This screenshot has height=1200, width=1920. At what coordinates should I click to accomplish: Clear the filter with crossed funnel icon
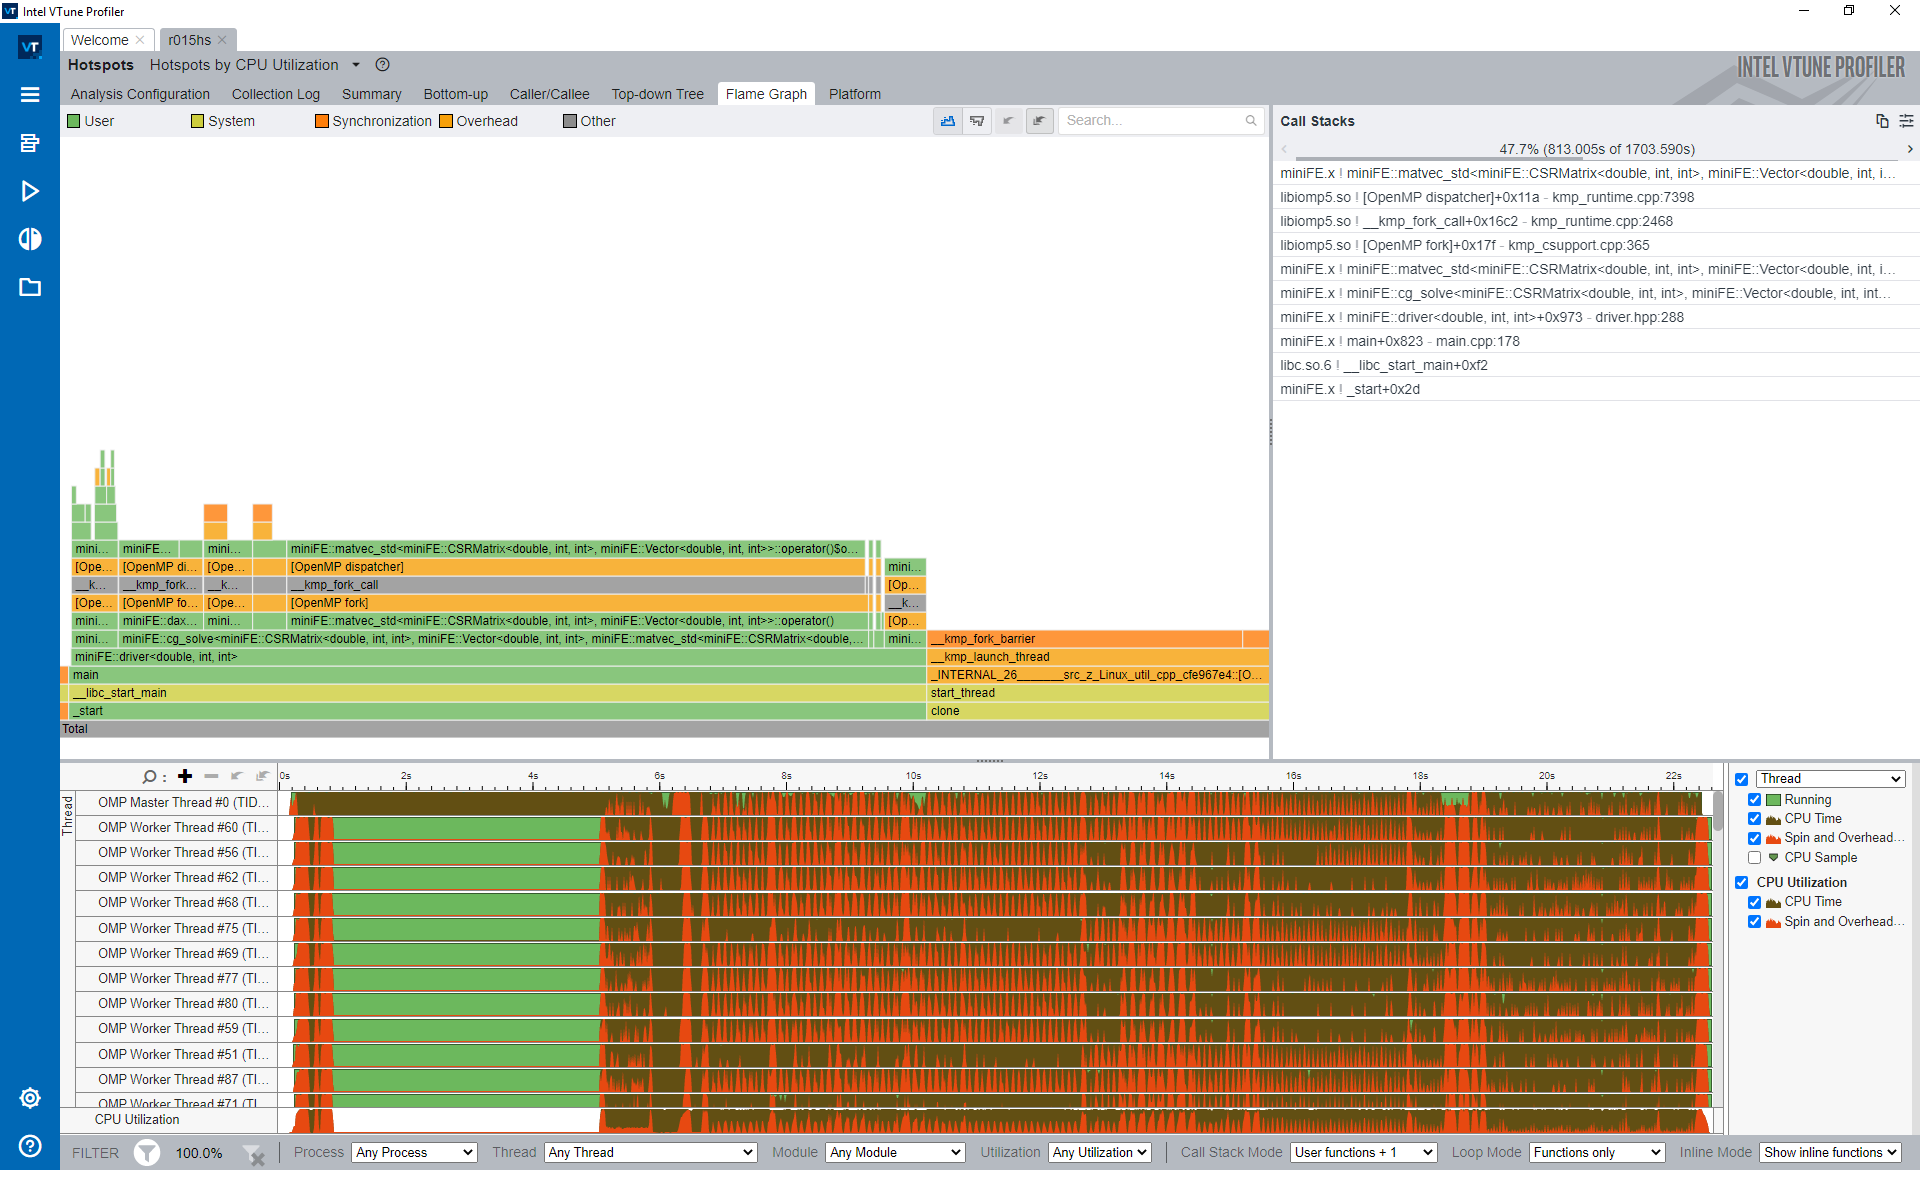254,1154
